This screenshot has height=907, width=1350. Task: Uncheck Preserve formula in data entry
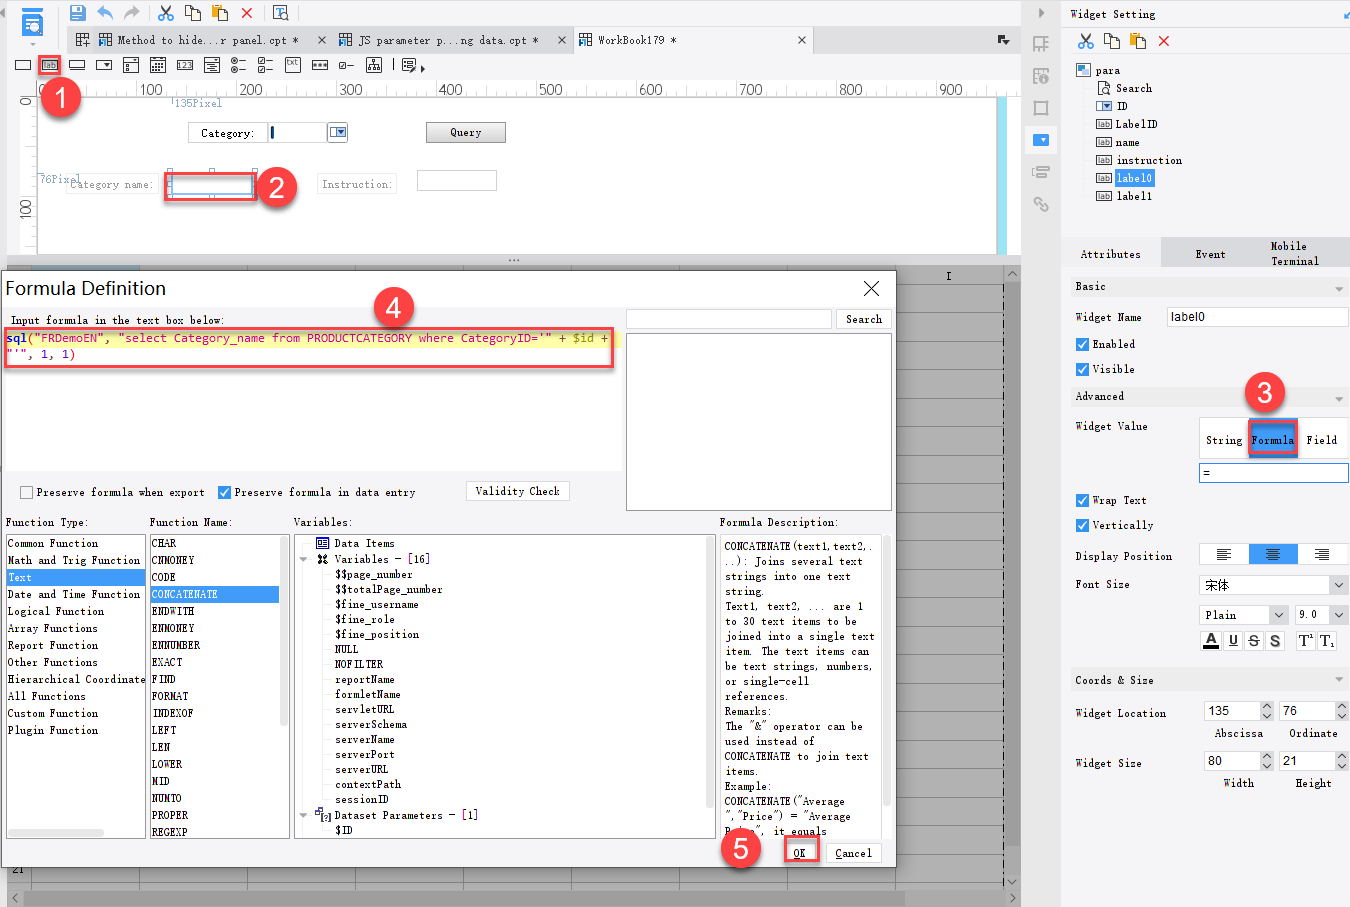point(225,492)
